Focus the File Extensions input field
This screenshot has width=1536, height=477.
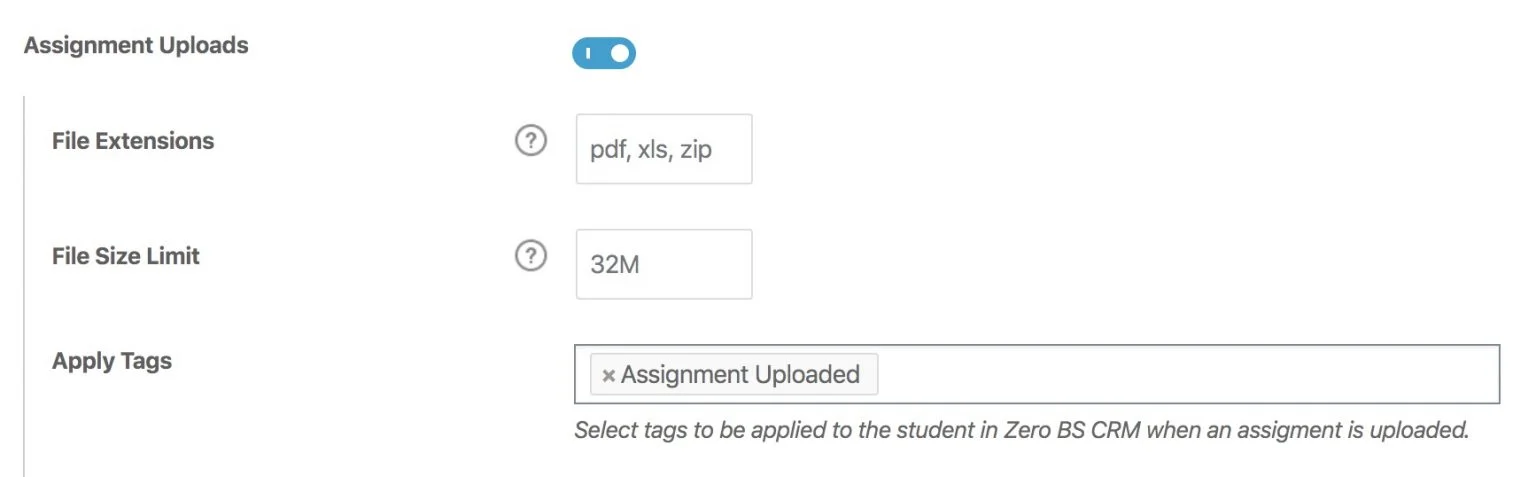(x=664, y=149)
